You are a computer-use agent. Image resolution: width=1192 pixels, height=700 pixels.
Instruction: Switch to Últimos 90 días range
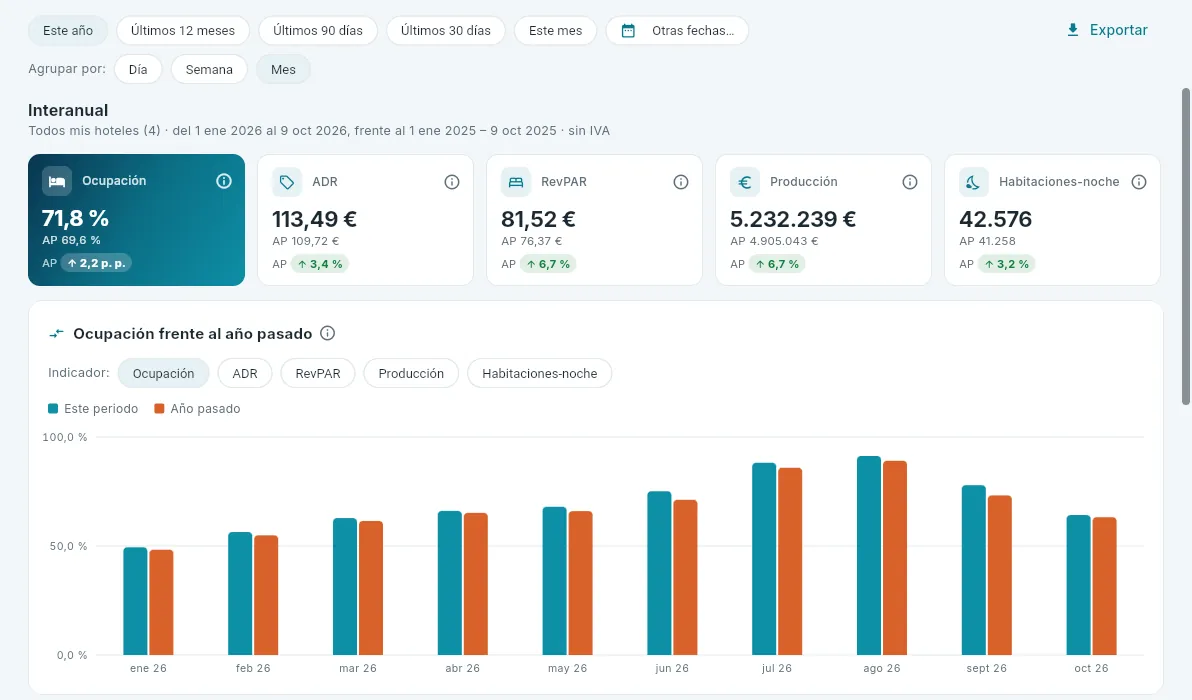pyautogui.click(x=318, y=30)
